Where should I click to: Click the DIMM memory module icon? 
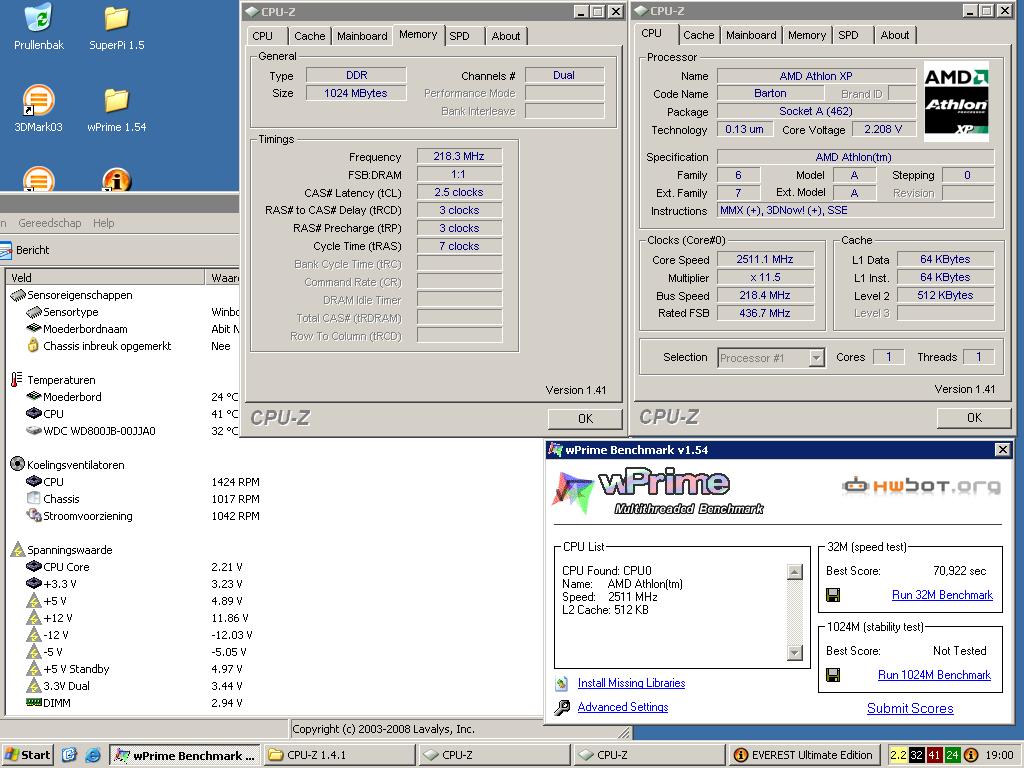point(34,703)
